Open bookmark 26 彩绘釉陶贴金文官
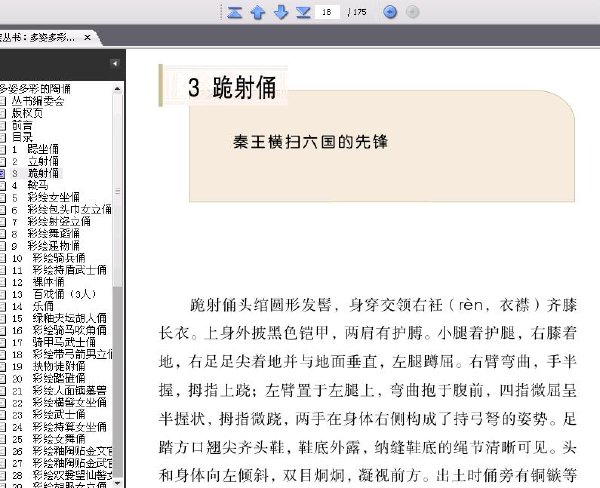The image size is (600, 488). coord(62,451)
